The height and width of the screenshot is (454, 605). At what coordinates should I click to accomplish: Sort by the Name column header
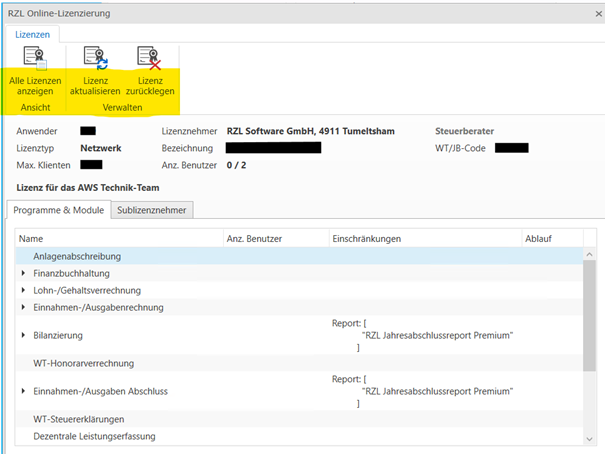point(120,239)
